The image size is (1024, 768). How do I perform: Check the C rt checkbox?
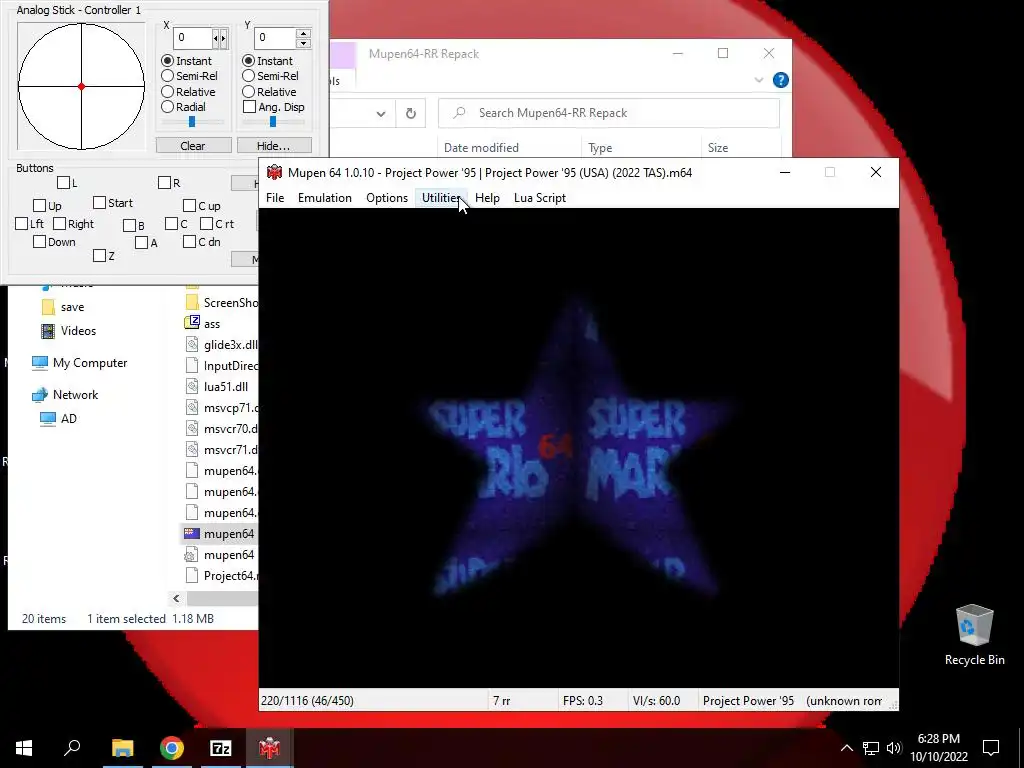[x=206, y=224]
